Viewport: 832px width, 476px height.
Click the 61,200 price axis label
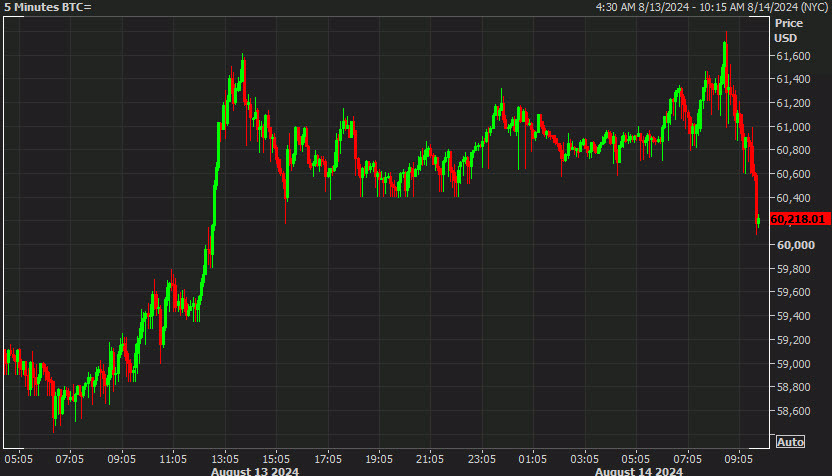click(793, 103)
